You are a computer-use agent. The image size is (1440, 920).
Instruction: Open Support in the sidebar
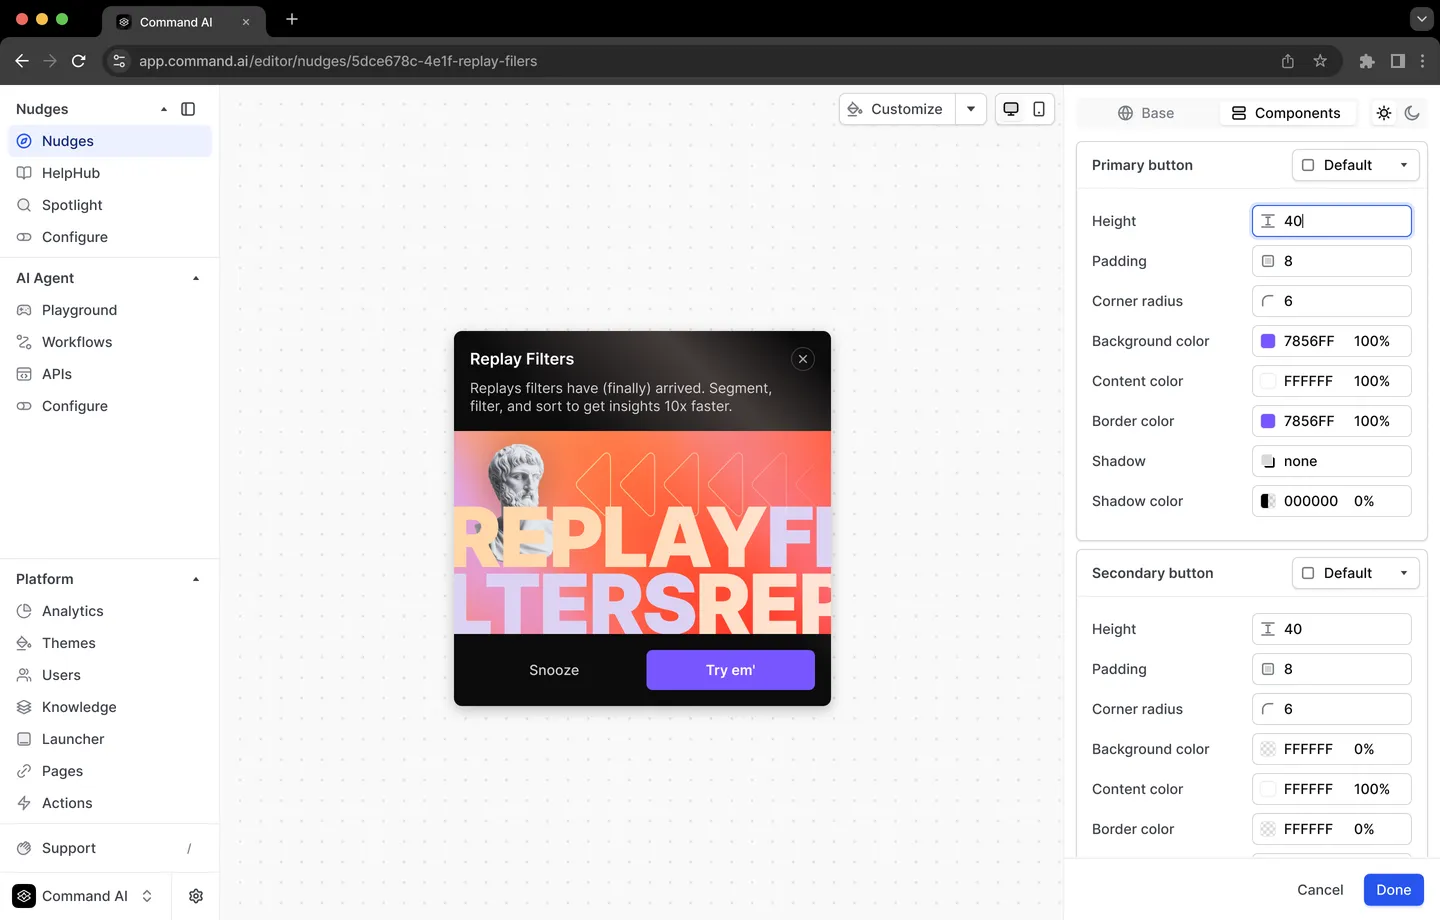[110, 848]
